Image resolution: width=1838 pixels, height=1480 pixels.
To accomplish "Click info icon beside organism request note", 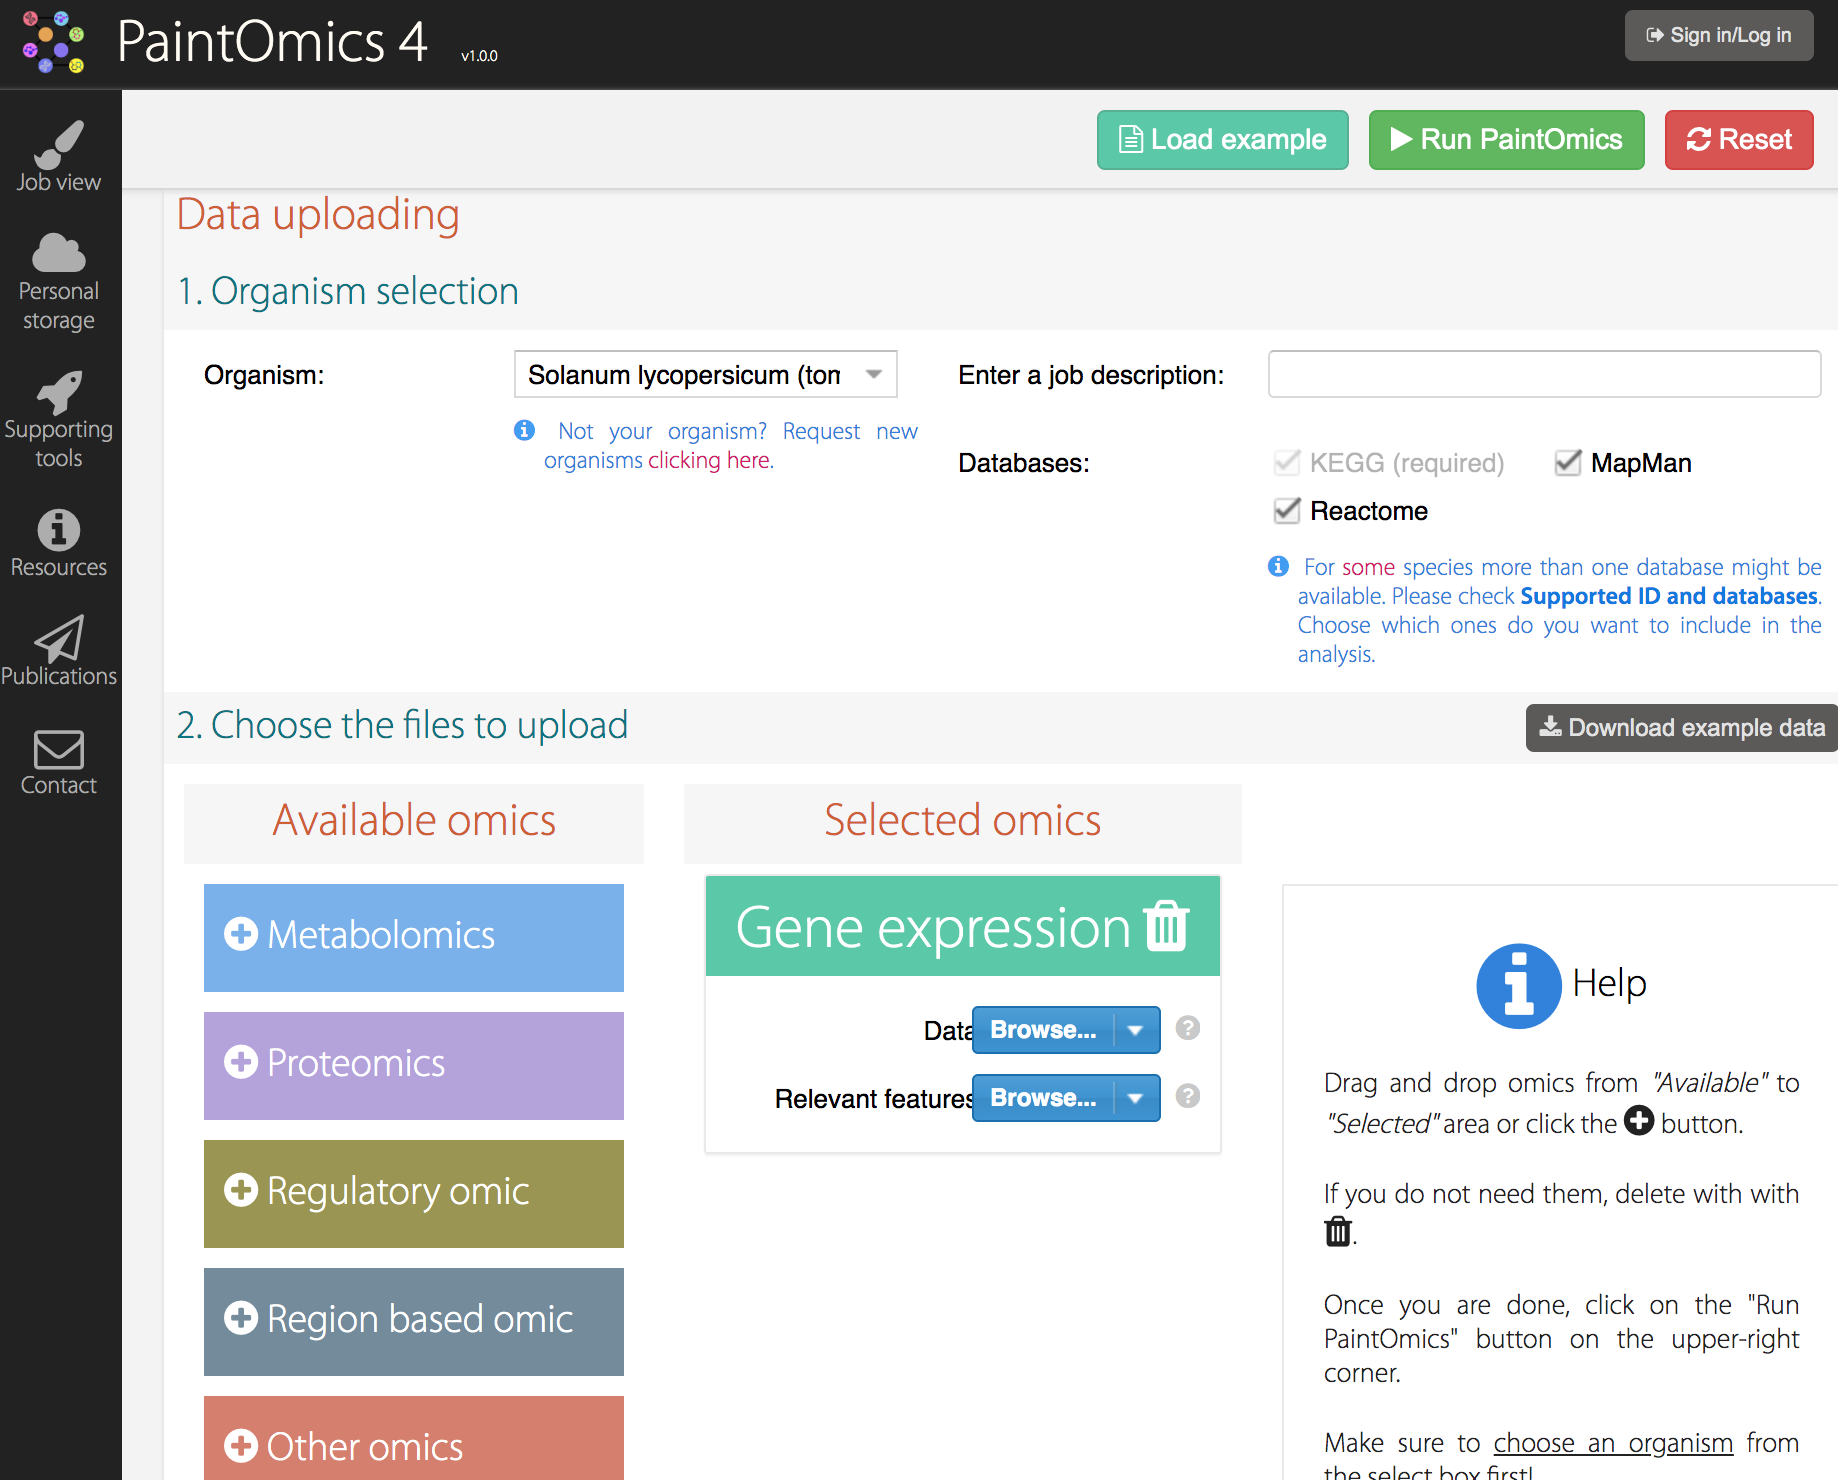I will click(524, 430).
